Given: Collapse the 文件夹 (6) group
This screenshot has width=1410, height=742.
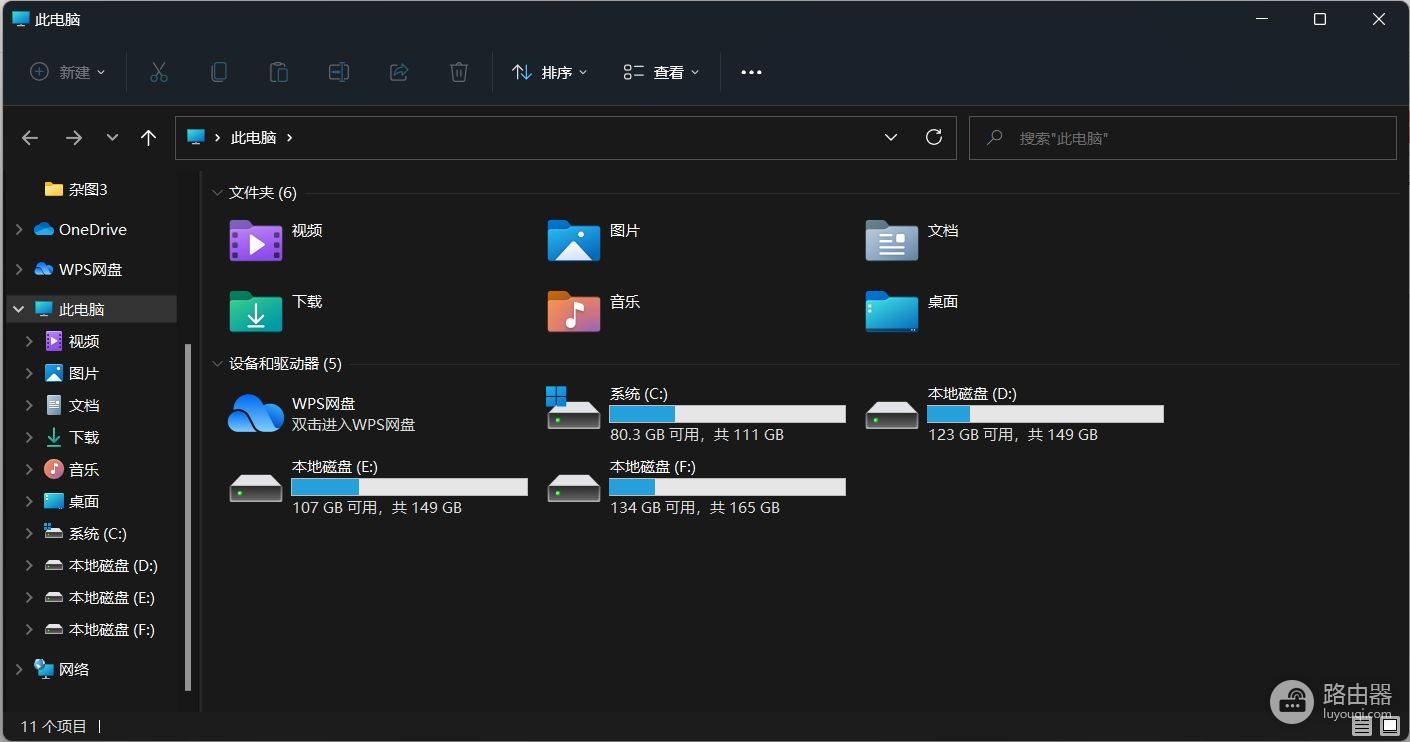Looking at the screenshot, I should pyautogui.click(x=217, y=193).
